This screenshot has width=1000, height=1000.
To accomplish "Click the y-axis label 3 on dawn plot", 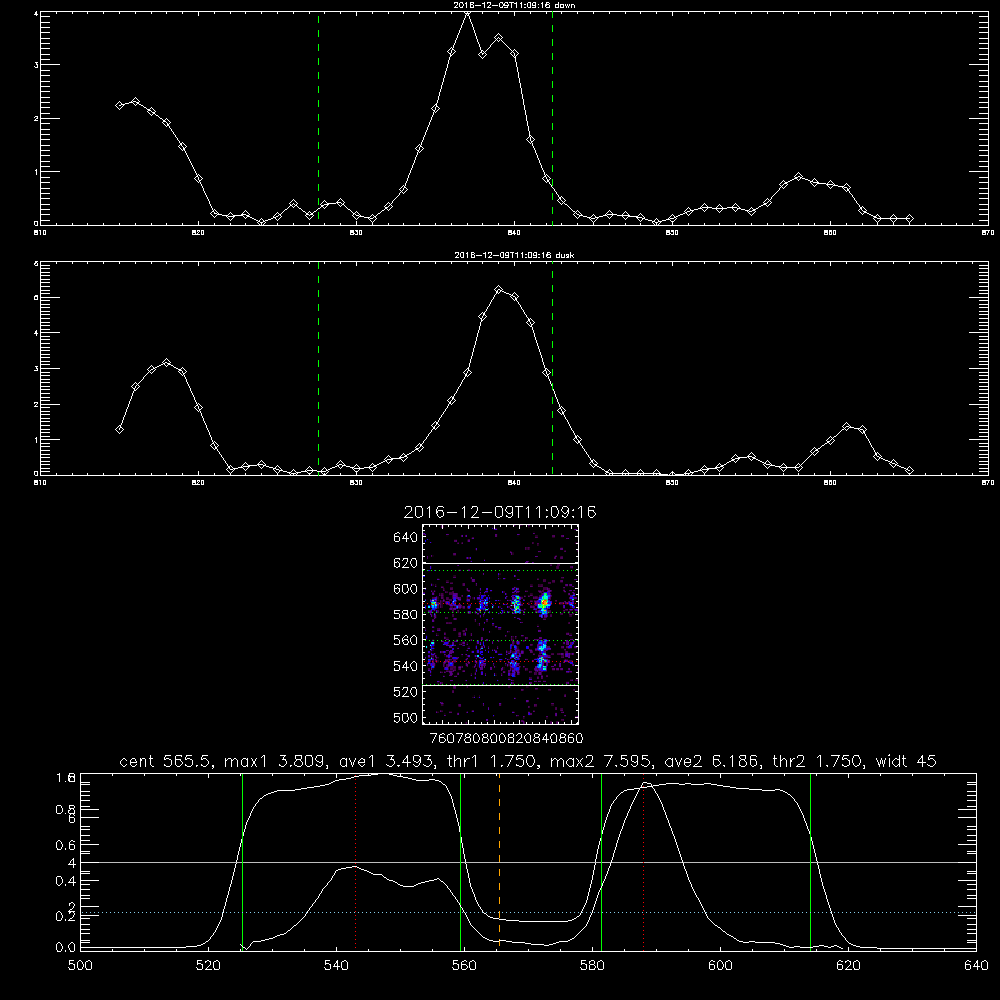I will (36, 65).
